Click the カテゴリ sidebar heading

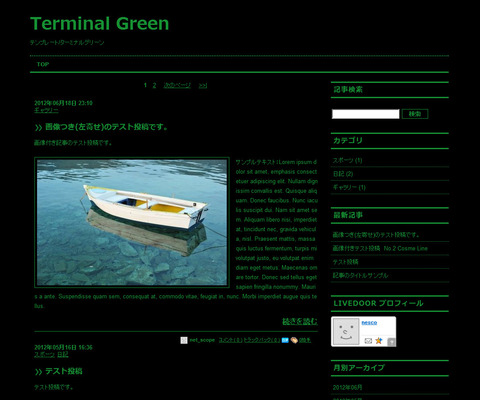click(x=348, y=141)
